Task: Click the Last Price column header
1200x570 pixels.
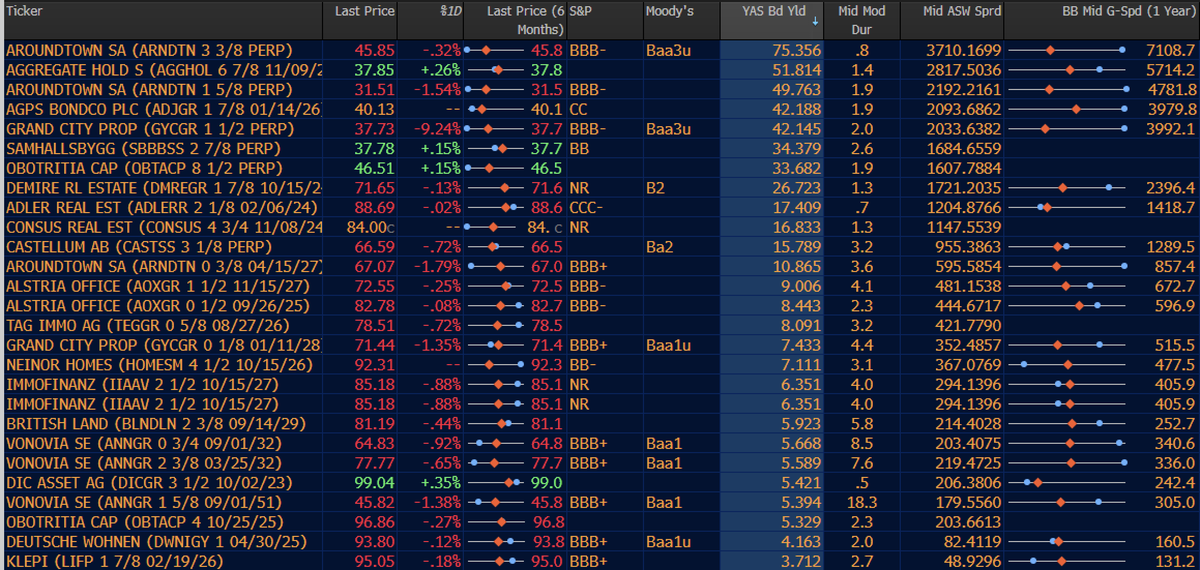Action: coord(366,11)
